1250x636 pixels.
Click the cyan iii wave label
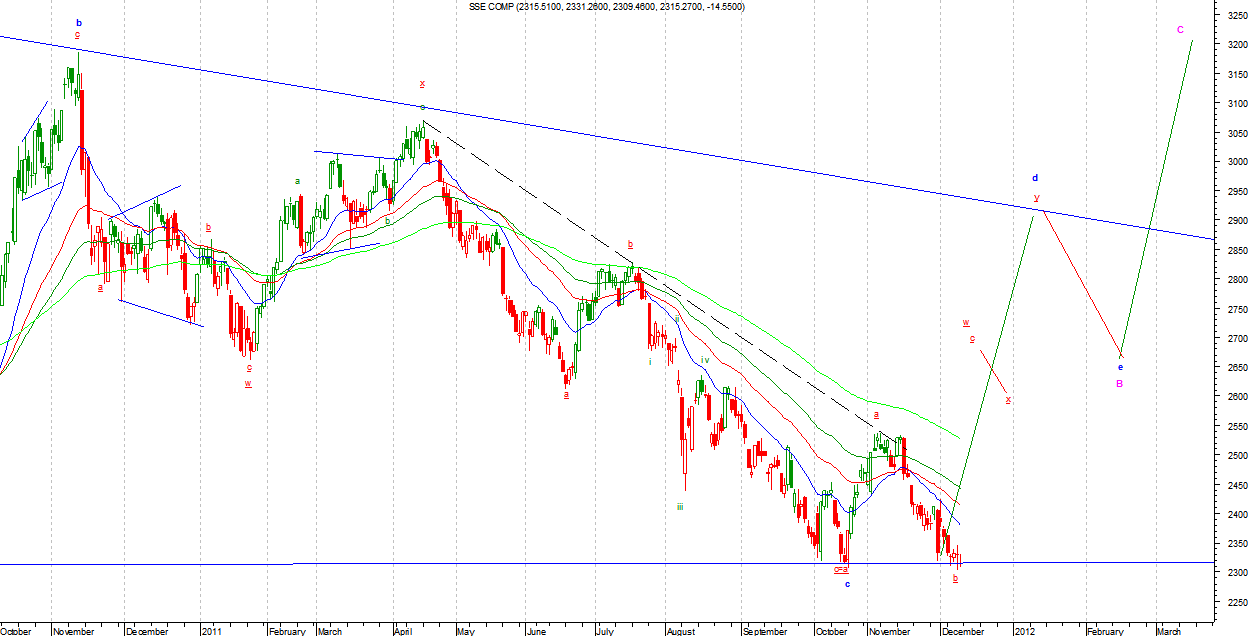point(680,507)
